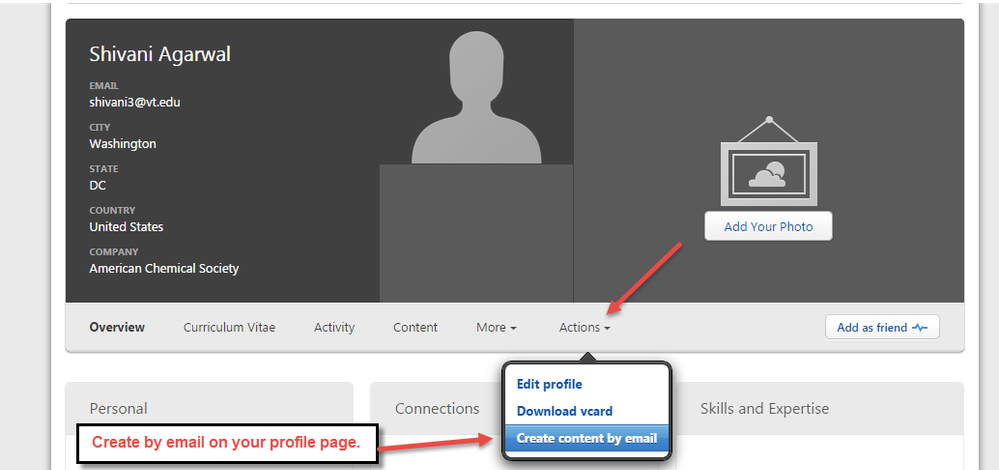
Task: Choose Create content by email
Action: [x=586, y=438]
